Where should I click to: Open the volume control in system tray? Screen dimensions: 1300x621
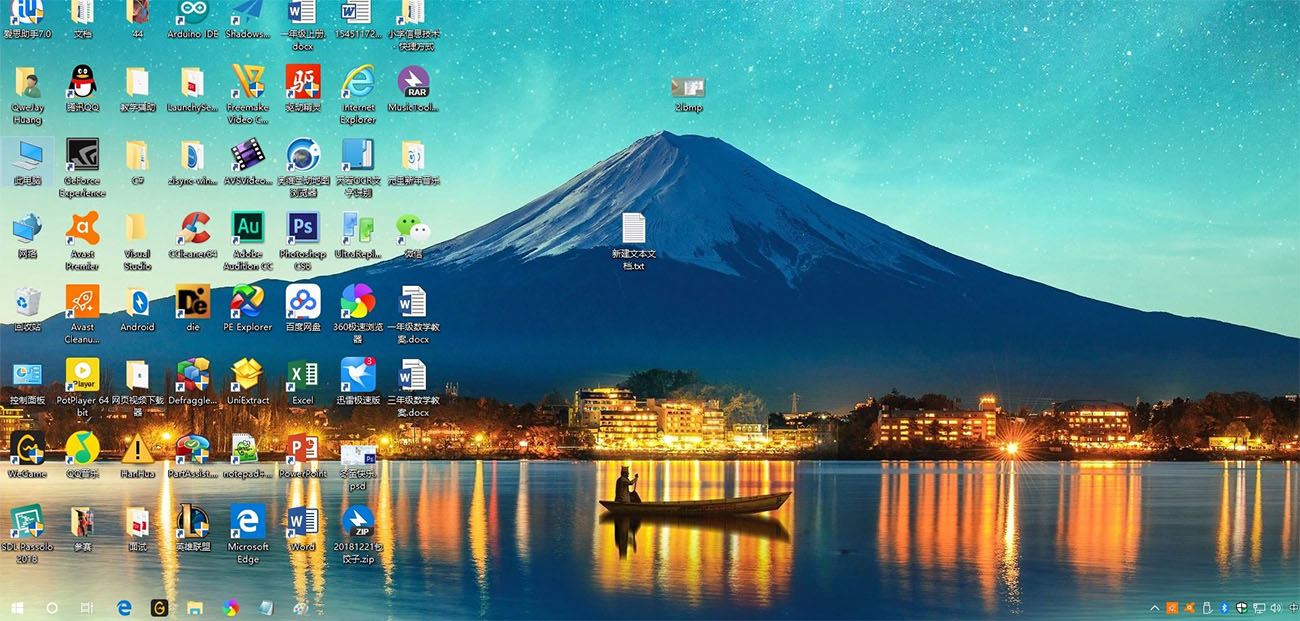coord(1275,607)
